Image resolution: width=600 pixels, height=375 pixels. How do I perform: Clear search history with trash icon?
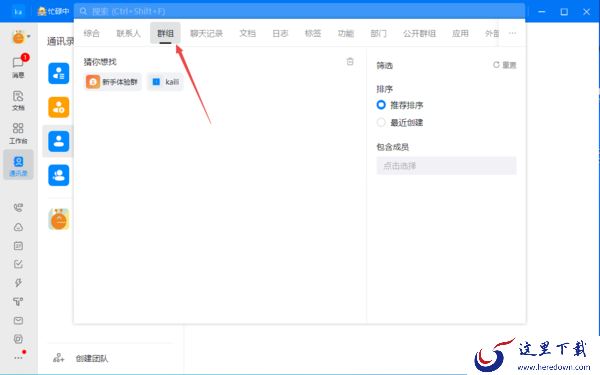350,62
